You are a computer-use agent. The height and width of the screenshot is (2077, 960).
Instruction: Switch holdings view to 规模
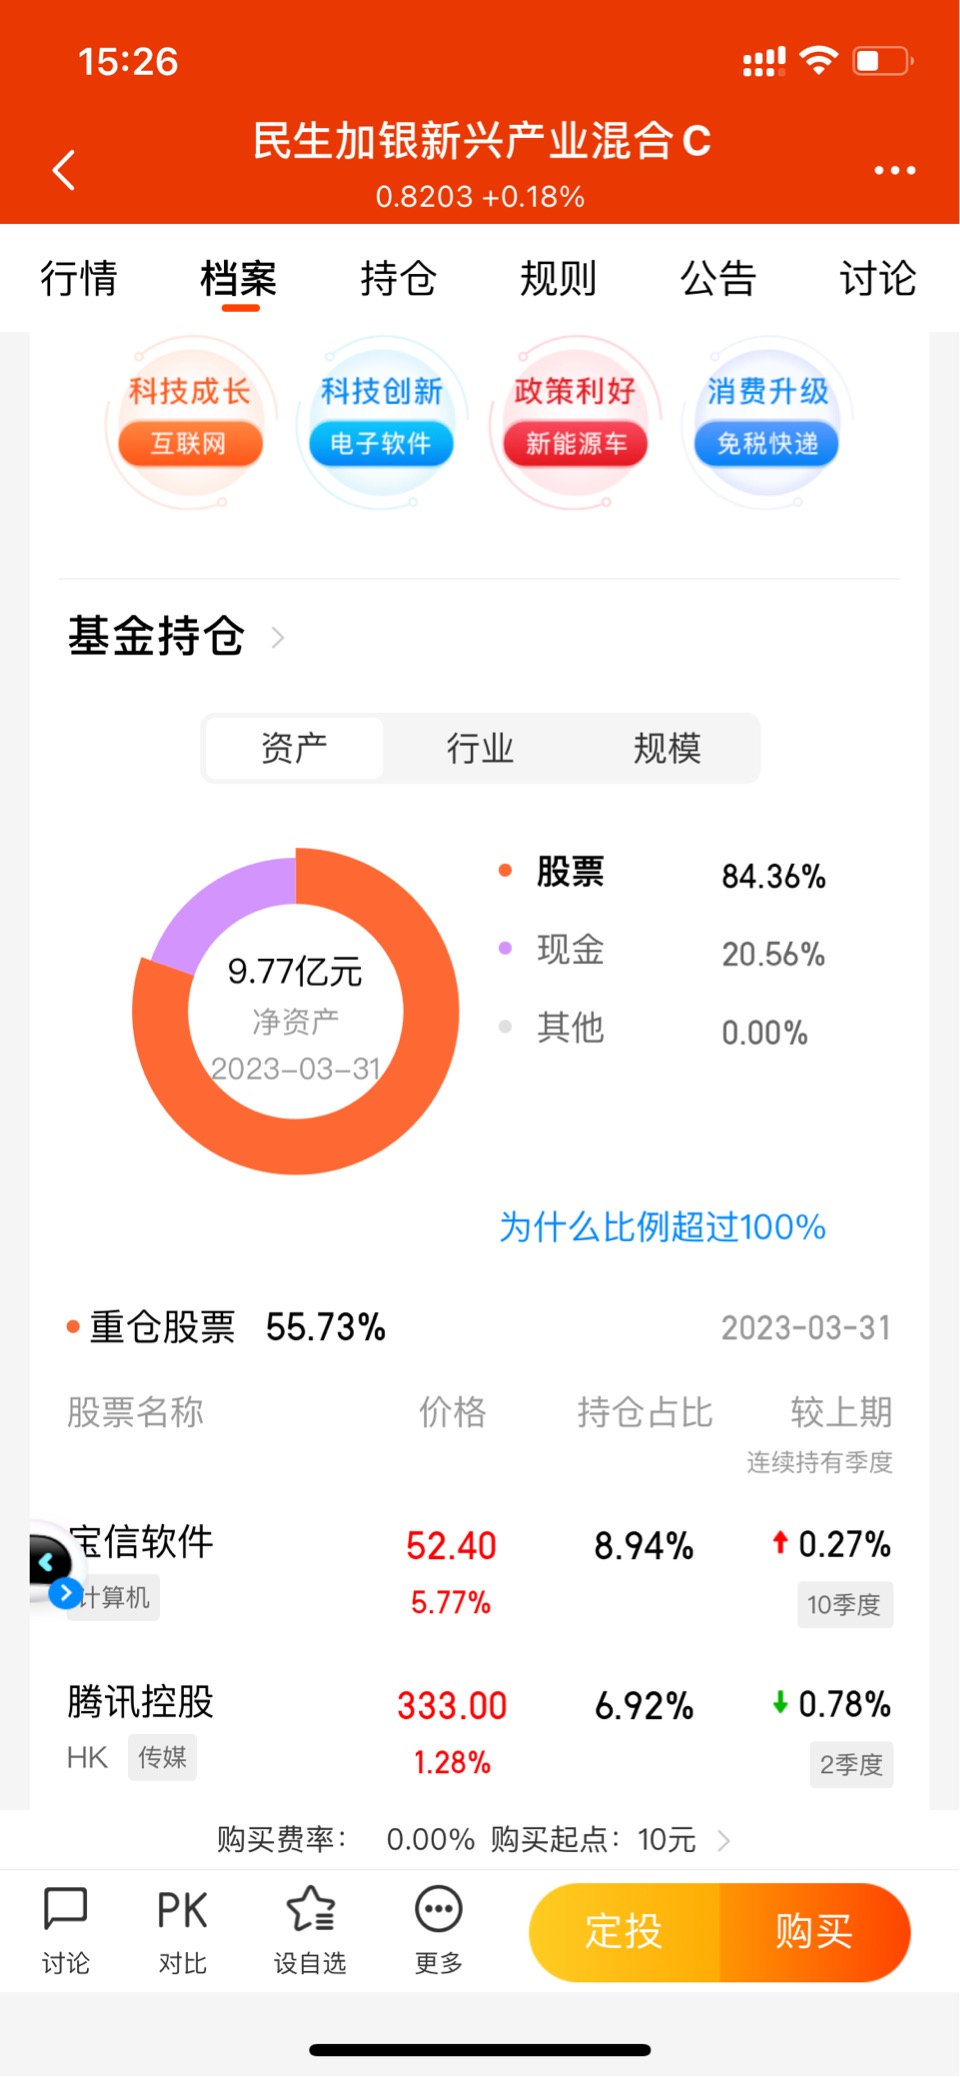coord(667,748)
